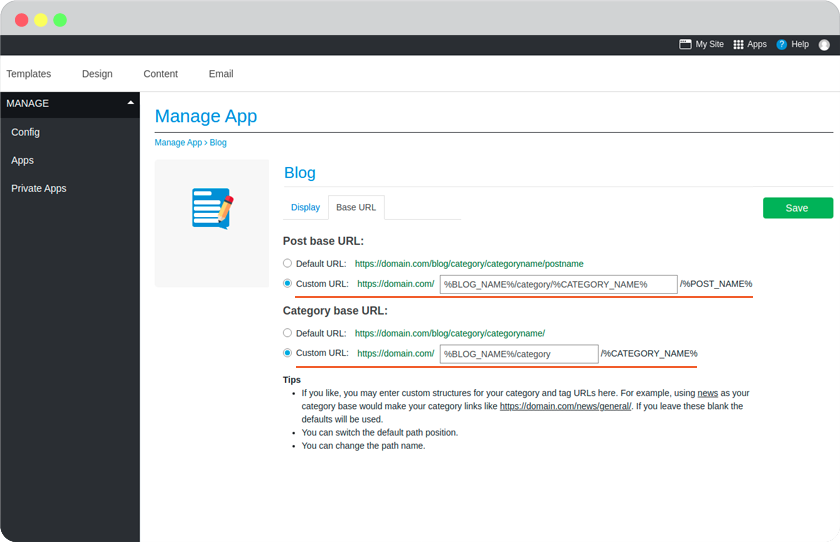
Task: Click the Blog breadcrumb link
Action: coord(218,142)
